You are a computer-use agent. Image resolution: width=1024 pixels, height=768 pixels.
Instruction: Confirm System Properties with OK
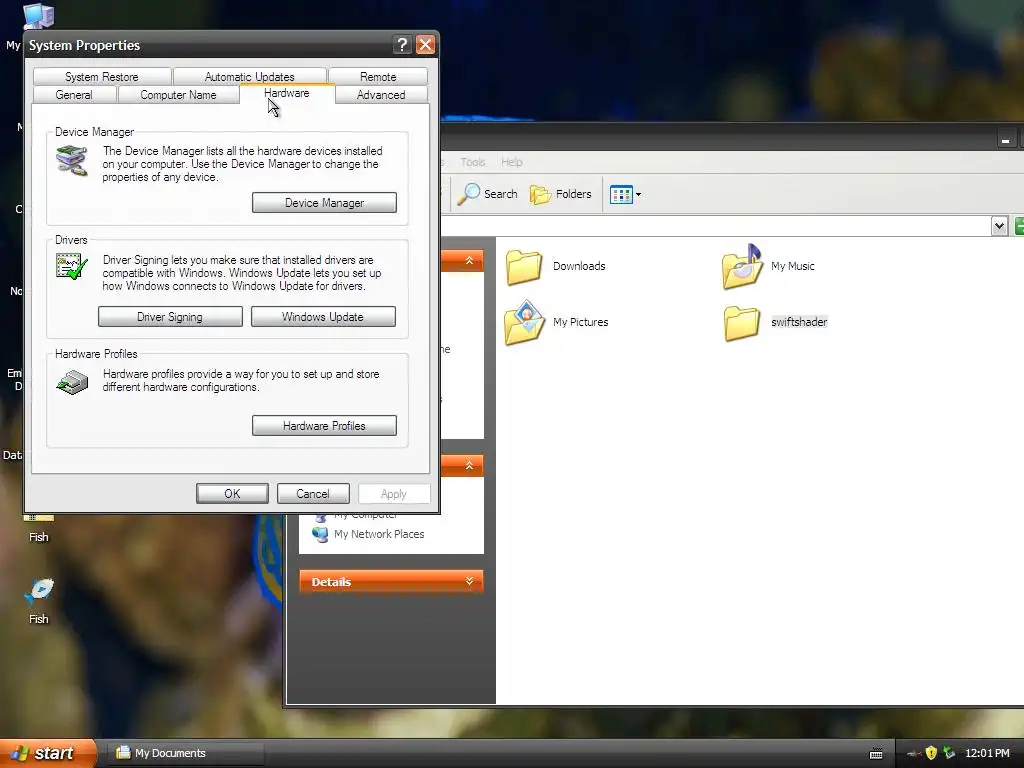(x=232, y=494)
